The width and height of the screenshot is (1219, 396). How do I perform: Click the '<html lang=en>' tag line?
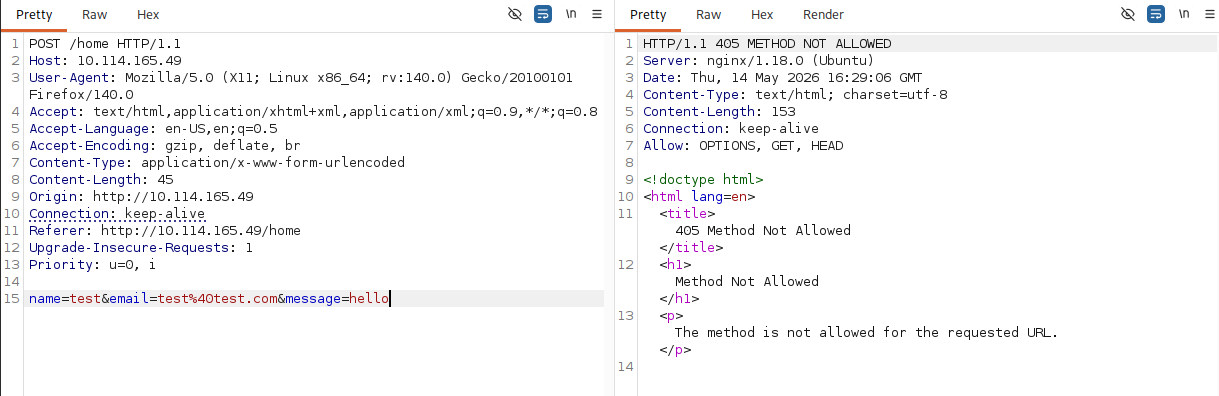pos(699,197)
